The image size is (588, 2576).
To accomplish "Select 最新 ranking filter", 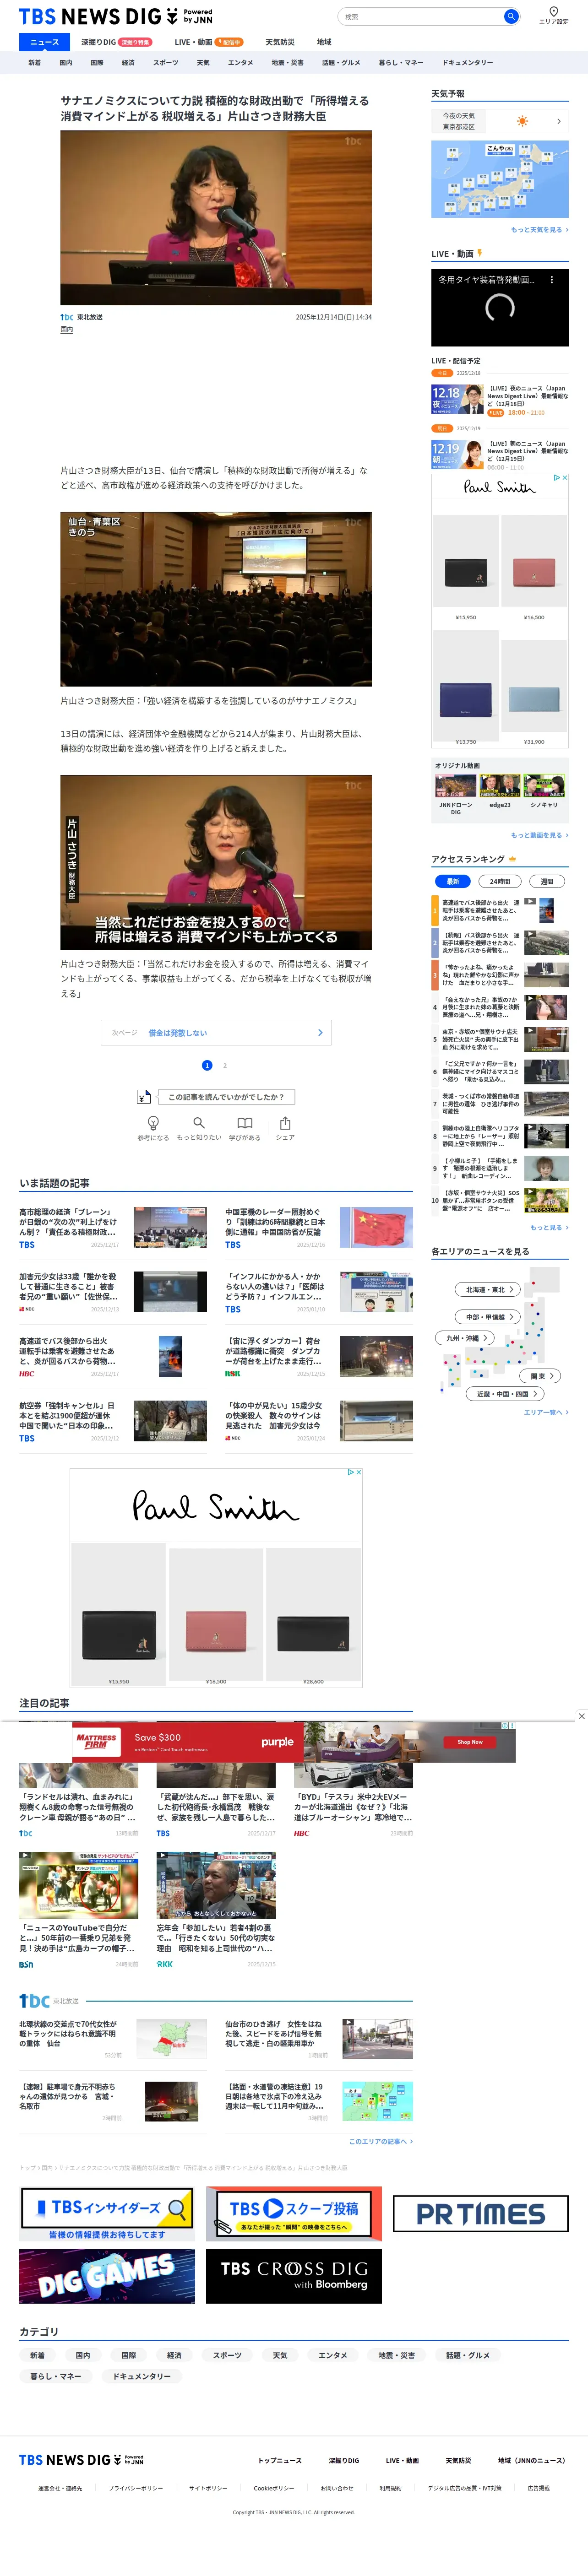I will click(453, 881).
